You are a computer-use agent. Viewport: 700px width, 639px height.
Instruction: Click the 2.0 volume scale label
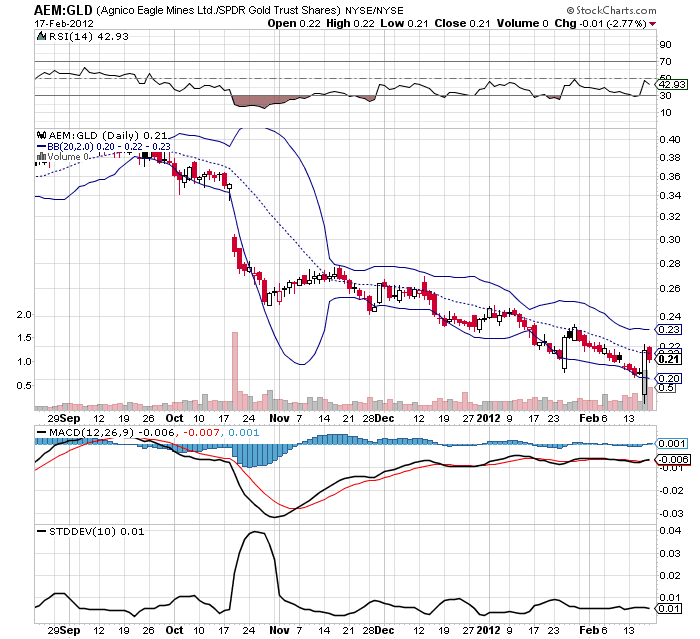(24, 315)
